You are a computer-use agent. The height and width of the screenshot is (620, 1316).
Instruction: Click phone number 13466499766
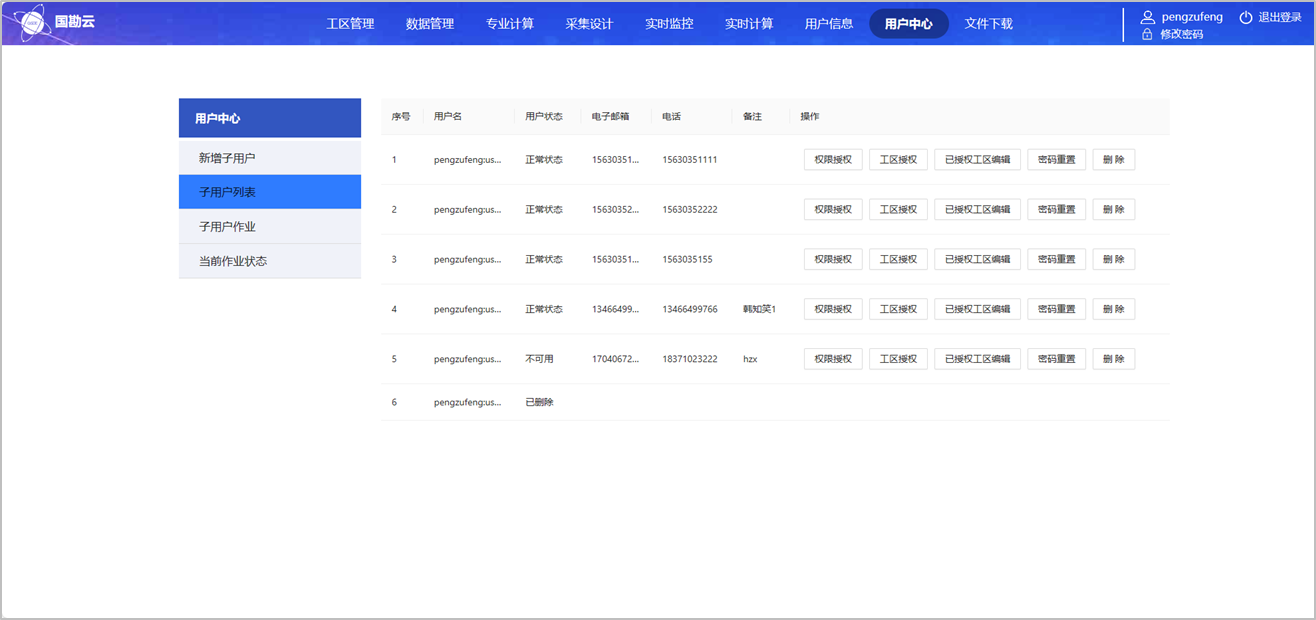[x=690, y=309]
